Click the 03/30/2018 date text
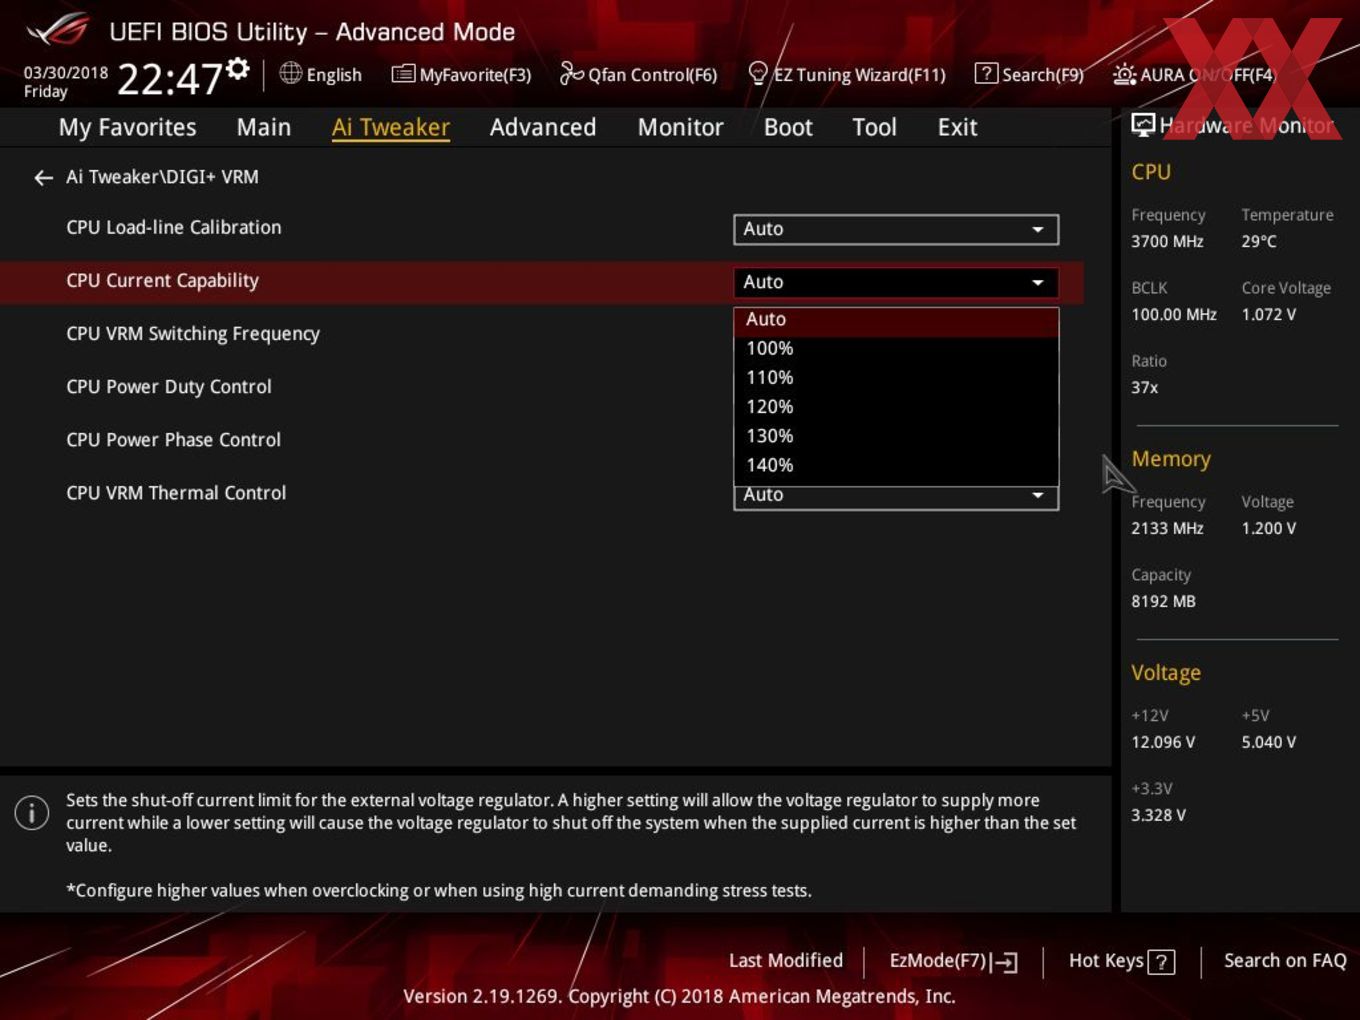1360x1020 pixels. click(66, 72)
